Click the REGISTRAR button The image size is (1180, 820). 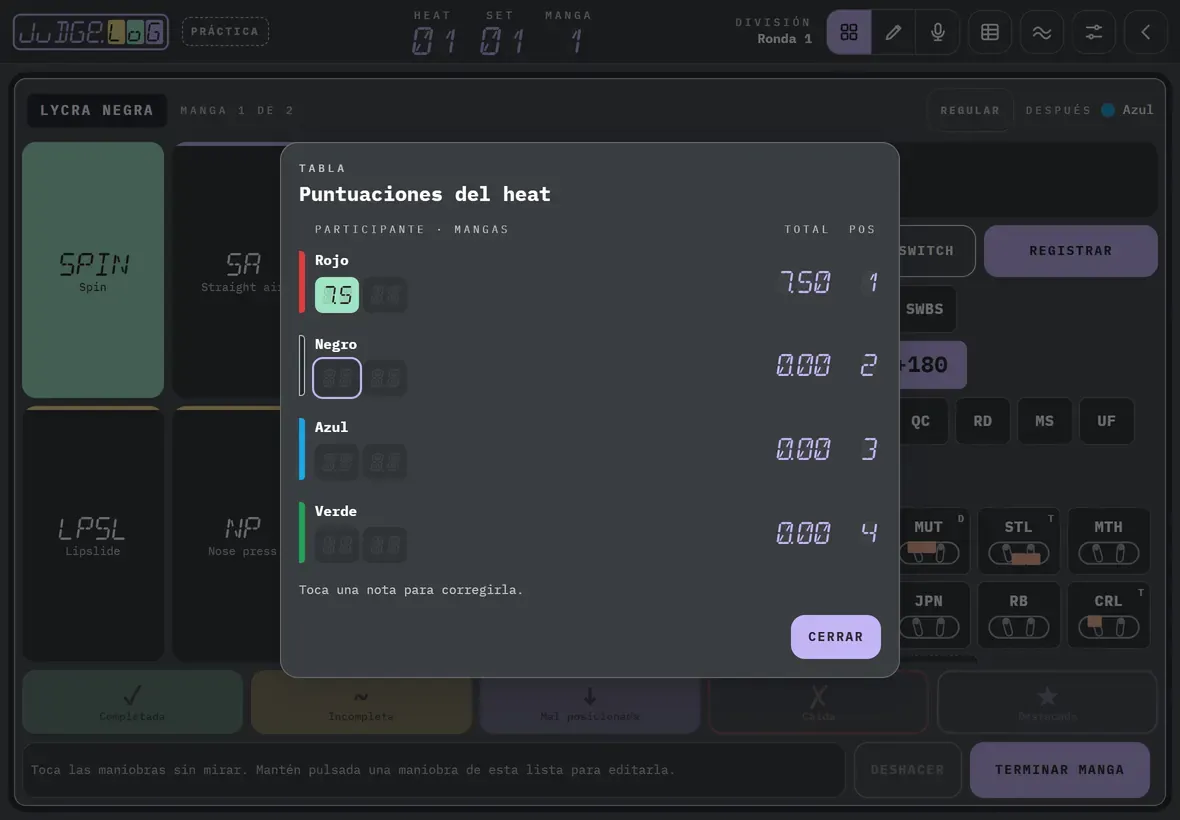[x=1070, y=251]
